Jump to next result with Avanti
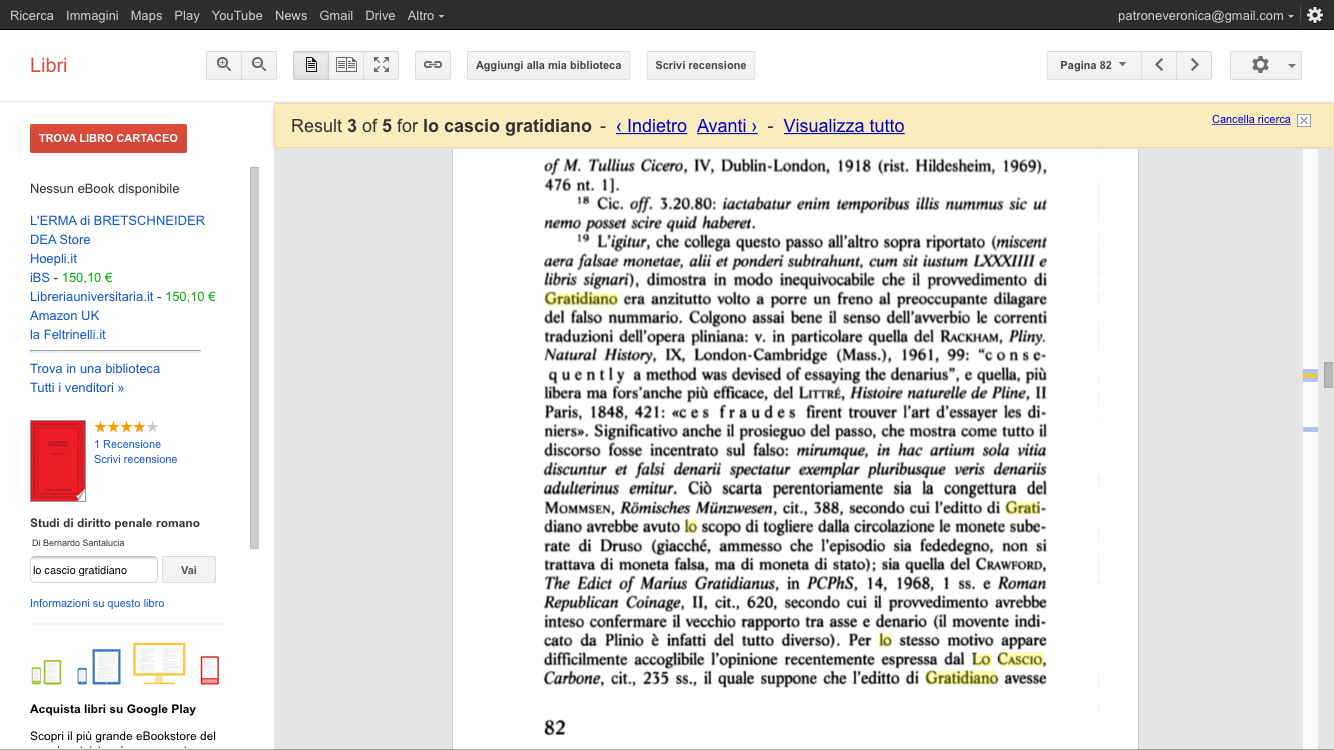Screen dimensions: 1334x750 (x=727, y=126)
